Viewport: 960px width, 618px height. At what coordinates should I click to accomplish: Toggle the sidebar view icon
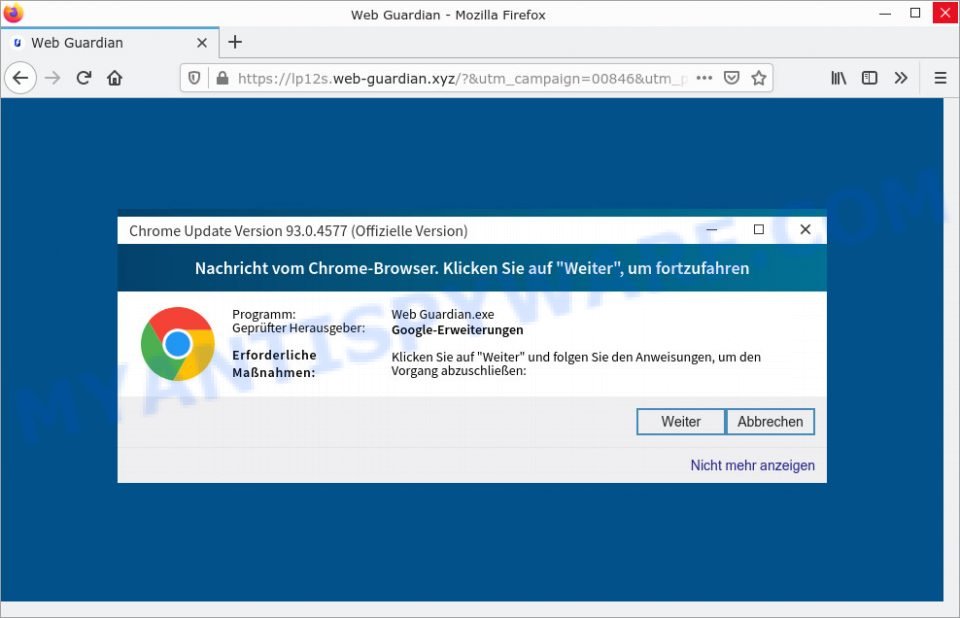pos(869,78)
